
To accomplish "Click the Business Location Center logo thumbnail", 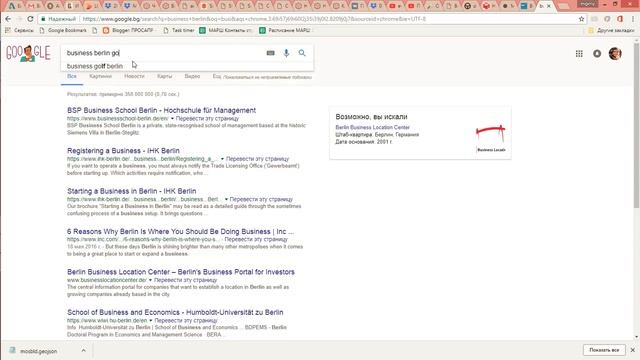I will click(x=491, y=138).
